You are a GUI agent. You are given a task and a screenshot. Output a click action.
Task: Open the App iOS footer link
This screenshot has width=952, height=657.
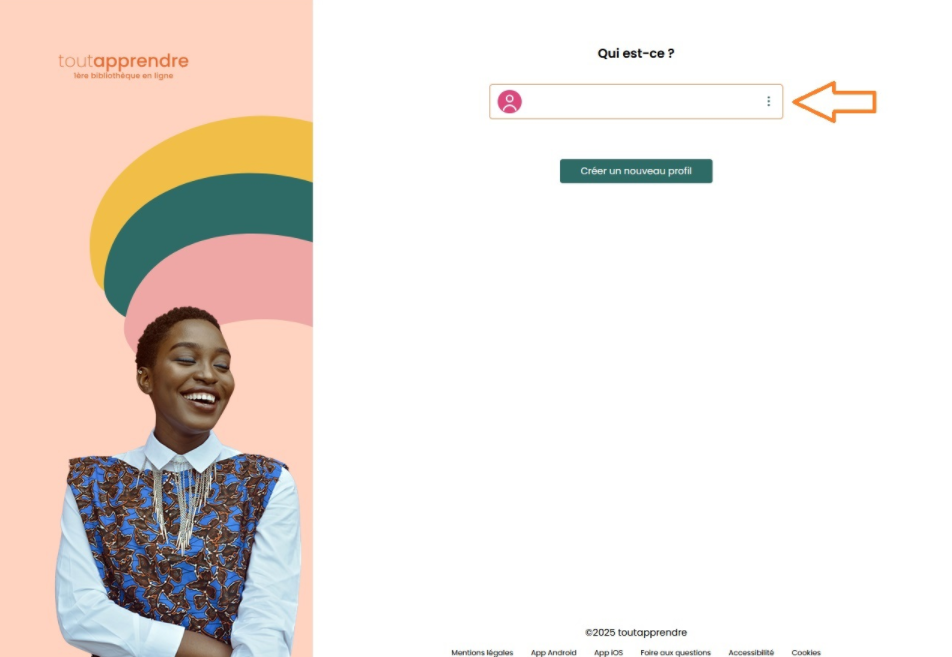point(608,652)
